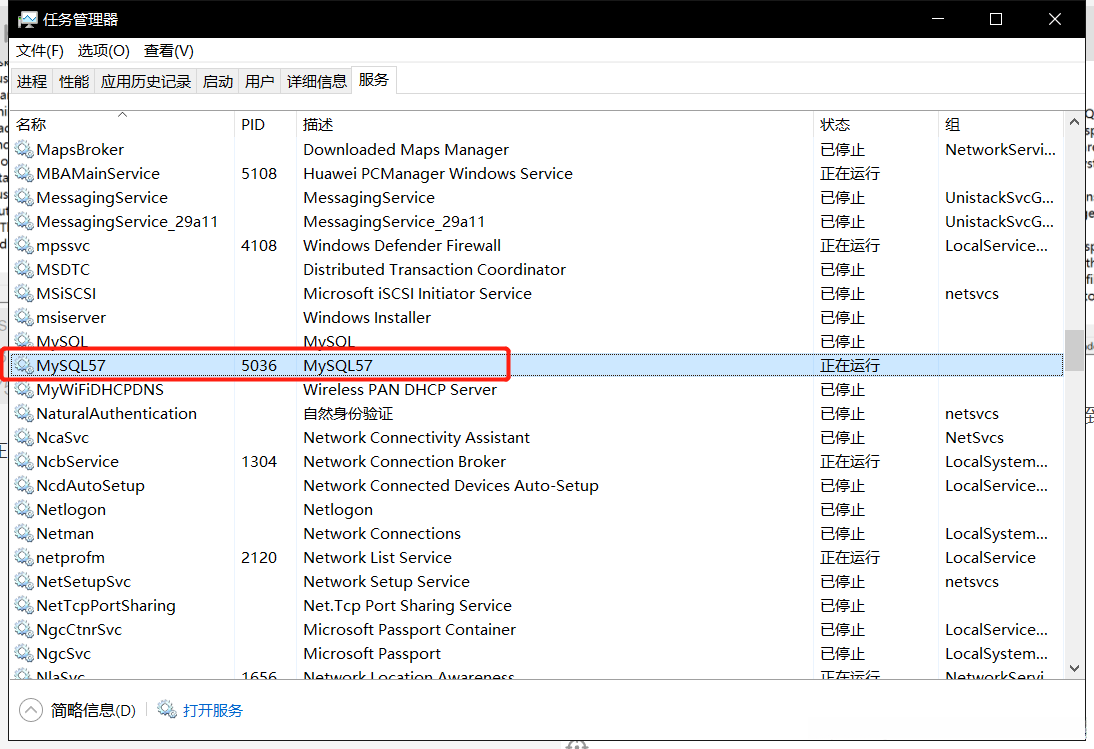Click the gear icon beside Netlogon
Viewport: 1094px width, 749px height.
24,509
